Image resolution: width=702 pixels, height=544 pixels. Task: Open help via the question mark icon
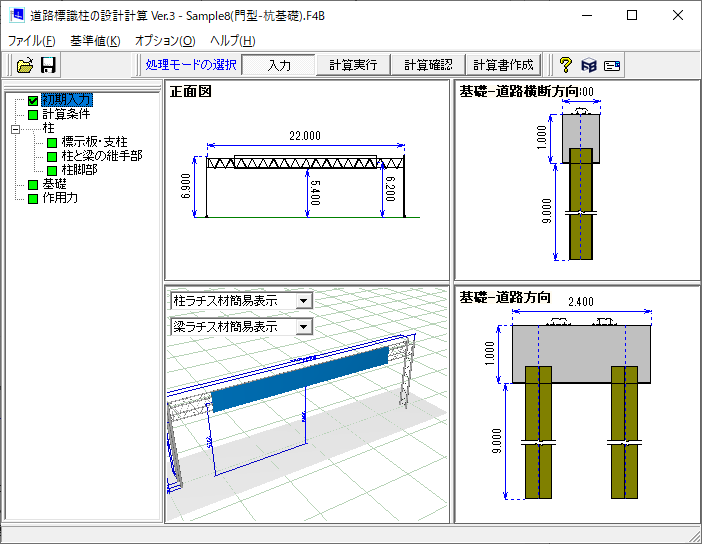pyautogui.click(x=566, y=65)
